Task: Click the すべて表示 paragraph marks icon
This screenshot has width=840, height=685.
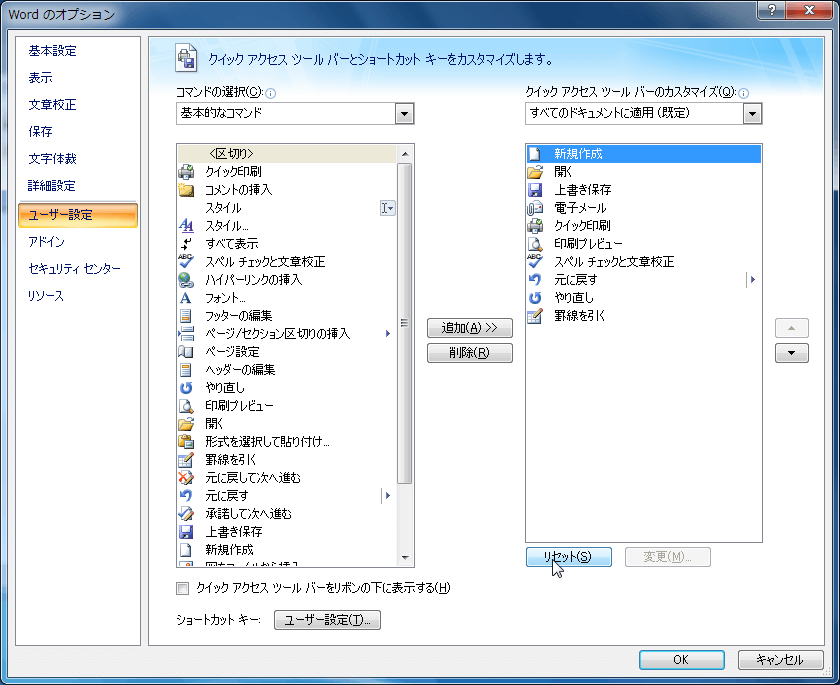Action: [186, 244]
